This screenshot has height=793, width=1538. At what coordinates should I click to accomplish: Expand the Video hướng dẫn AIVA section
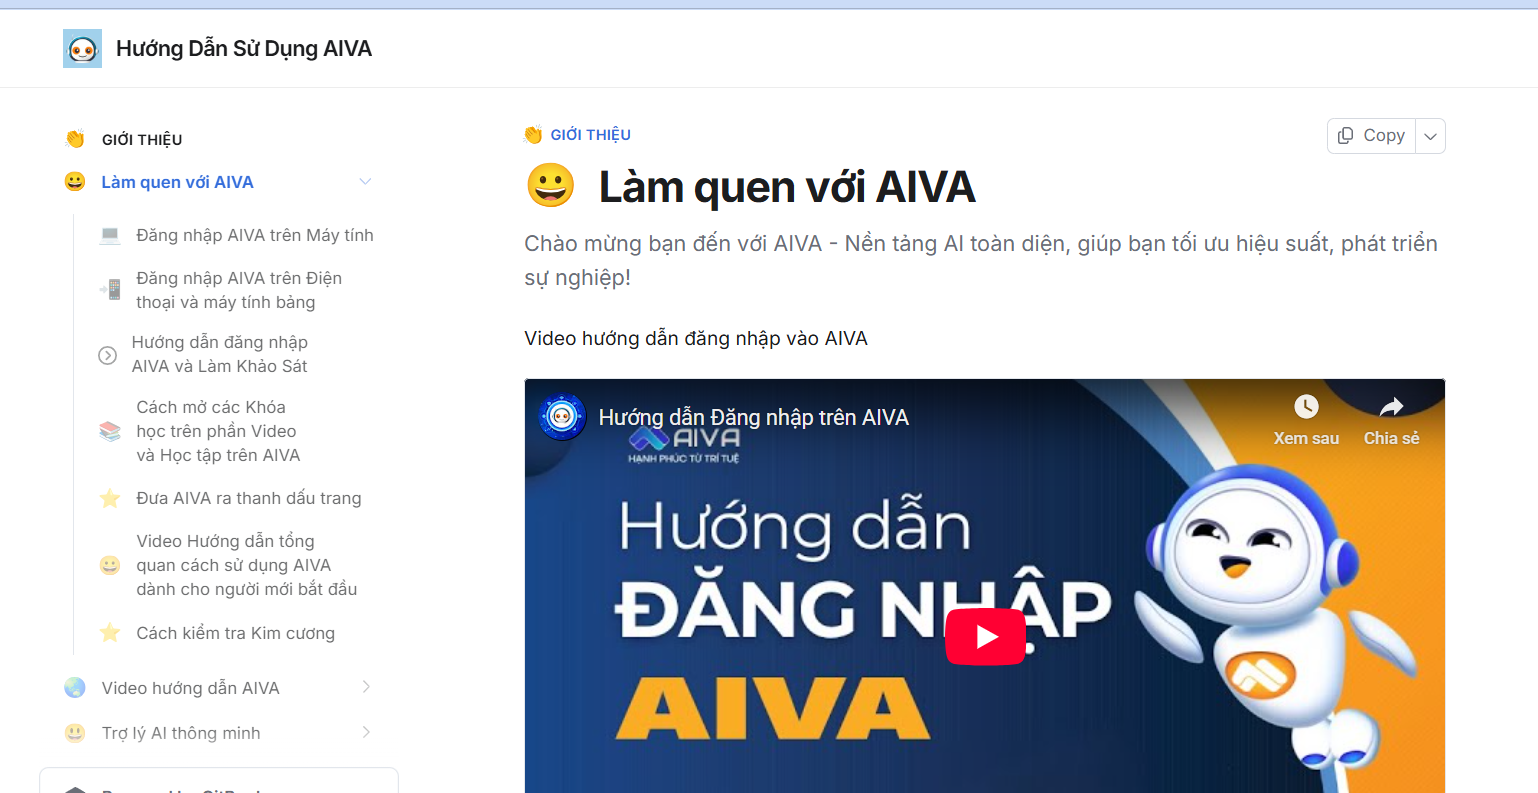[366, 687]
